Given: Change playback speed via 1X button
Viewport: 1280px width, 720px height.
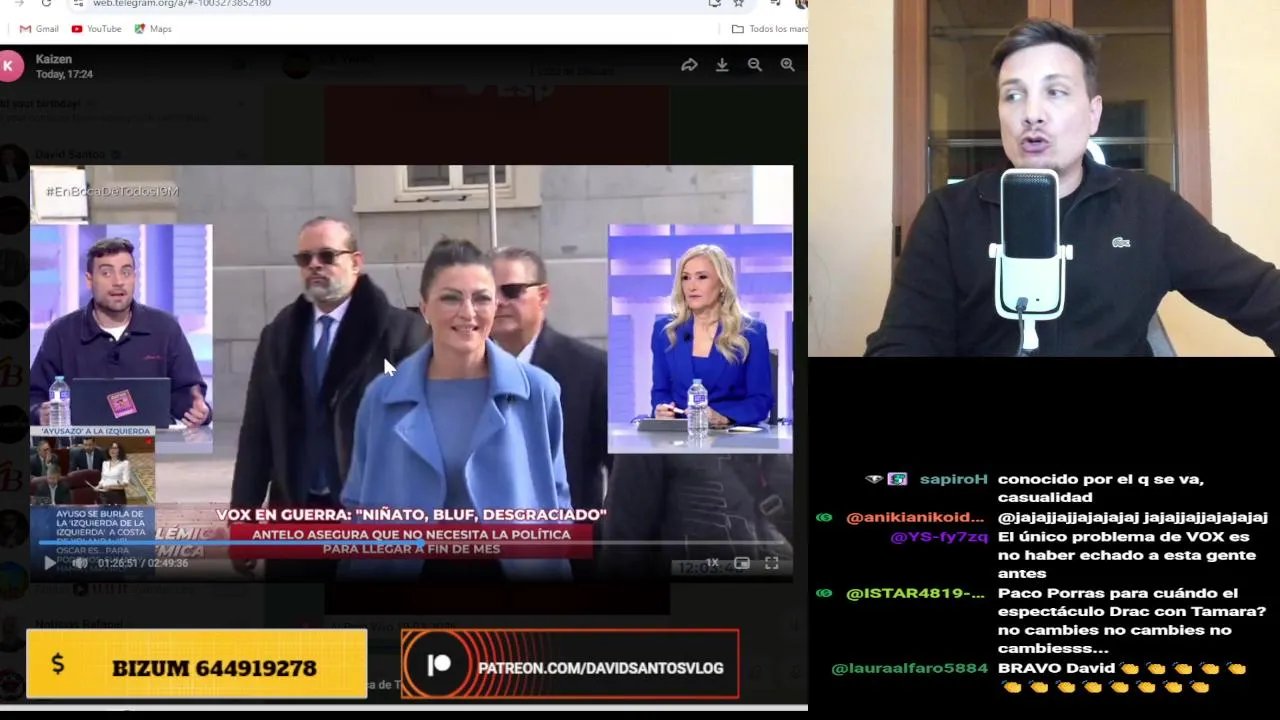Looking at the screenshot, I should click(x=712, y=563).
